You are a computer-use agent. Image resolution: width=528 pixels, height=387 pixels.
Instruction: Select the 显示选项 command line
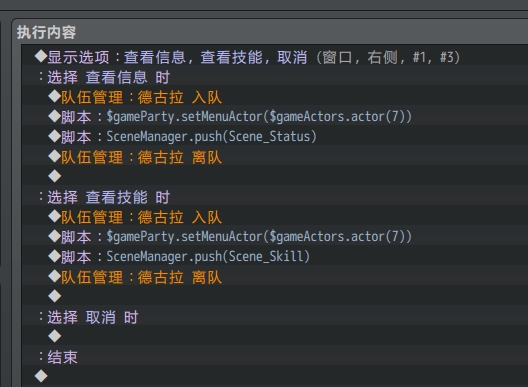pos(275,57)
